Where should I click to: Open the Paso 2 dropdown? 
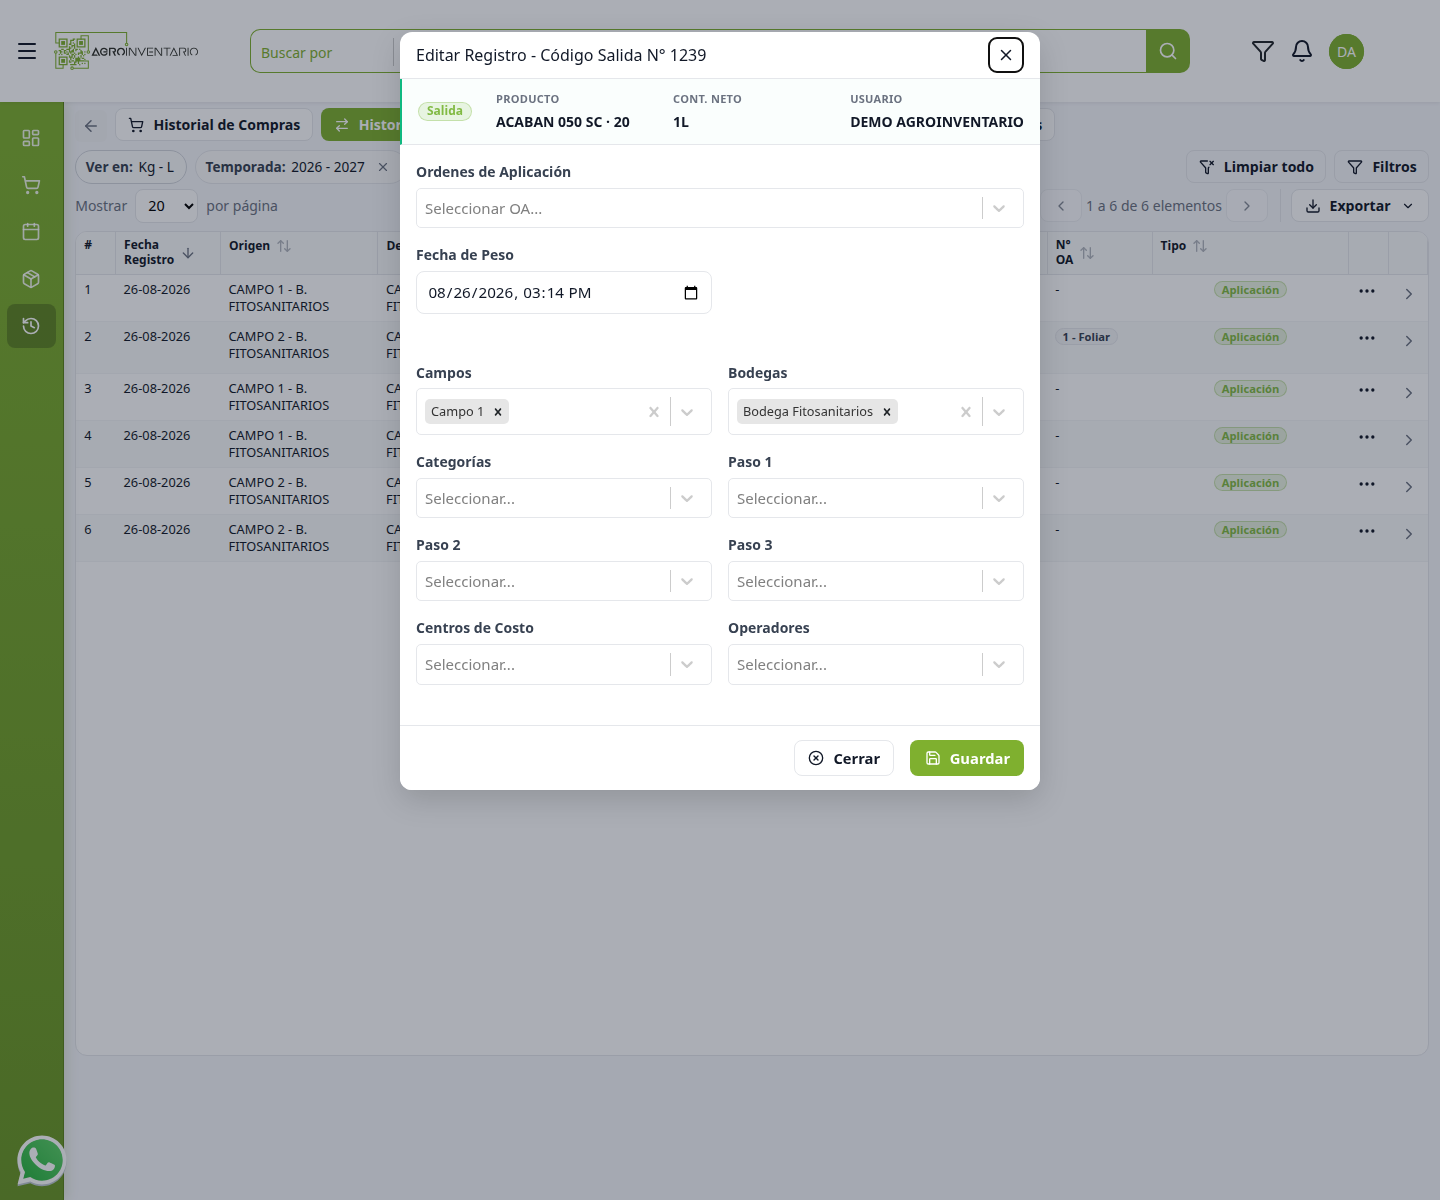coord(564,581)
